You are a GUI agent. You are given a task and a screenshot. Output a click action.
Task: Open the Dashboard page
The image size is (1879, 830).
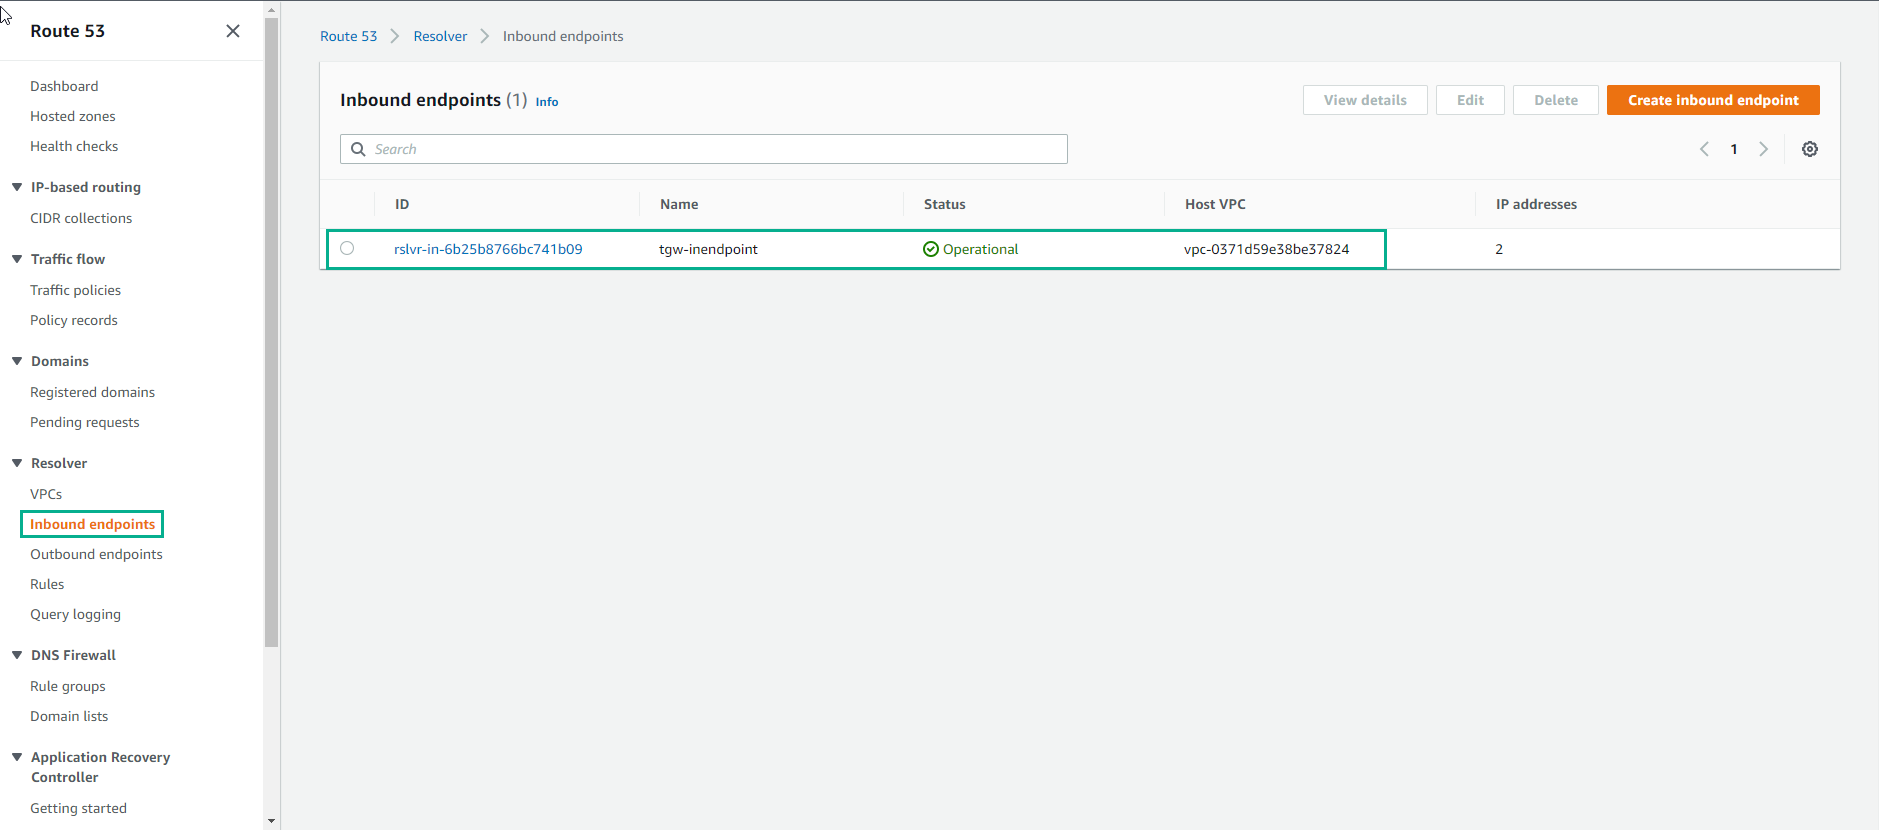[x=64, y=86]
